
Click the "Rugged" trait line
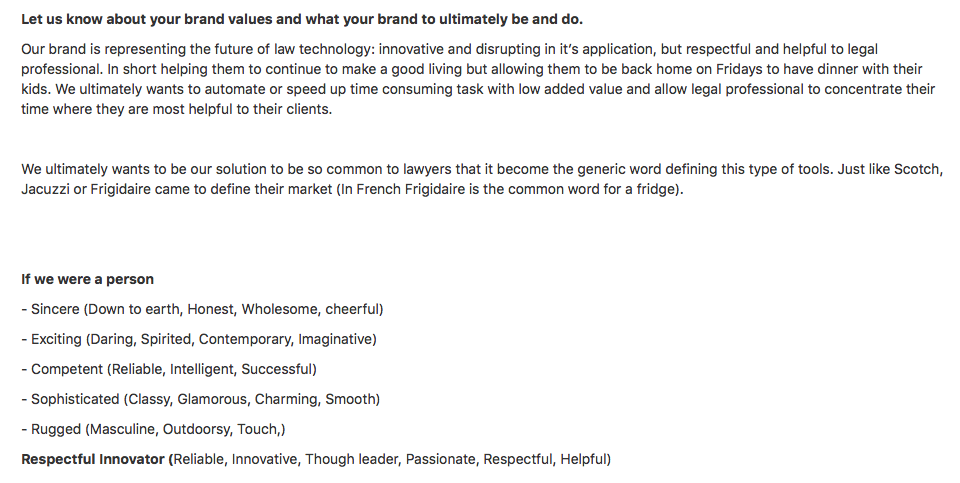point(153,429)
